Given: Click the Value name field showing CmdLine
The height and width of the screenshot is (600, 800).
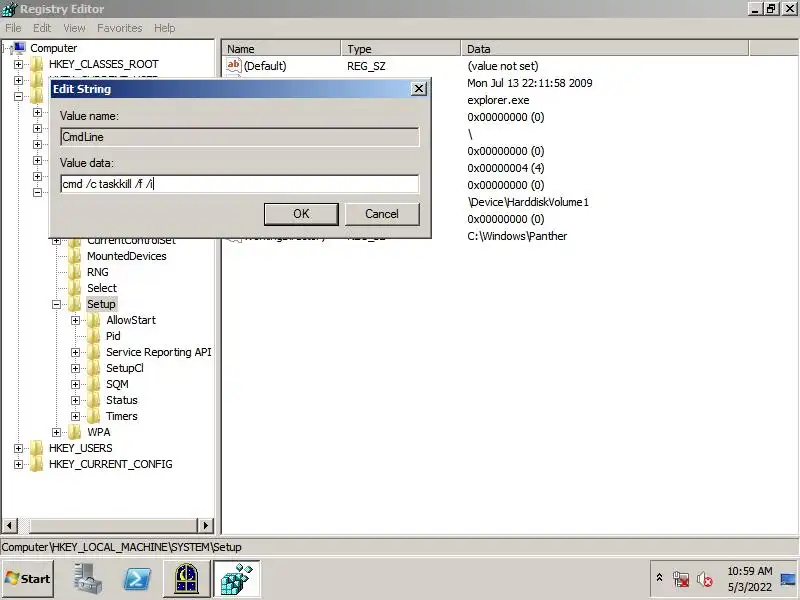Looking at the screenshot, I should (x=240, y=137).
